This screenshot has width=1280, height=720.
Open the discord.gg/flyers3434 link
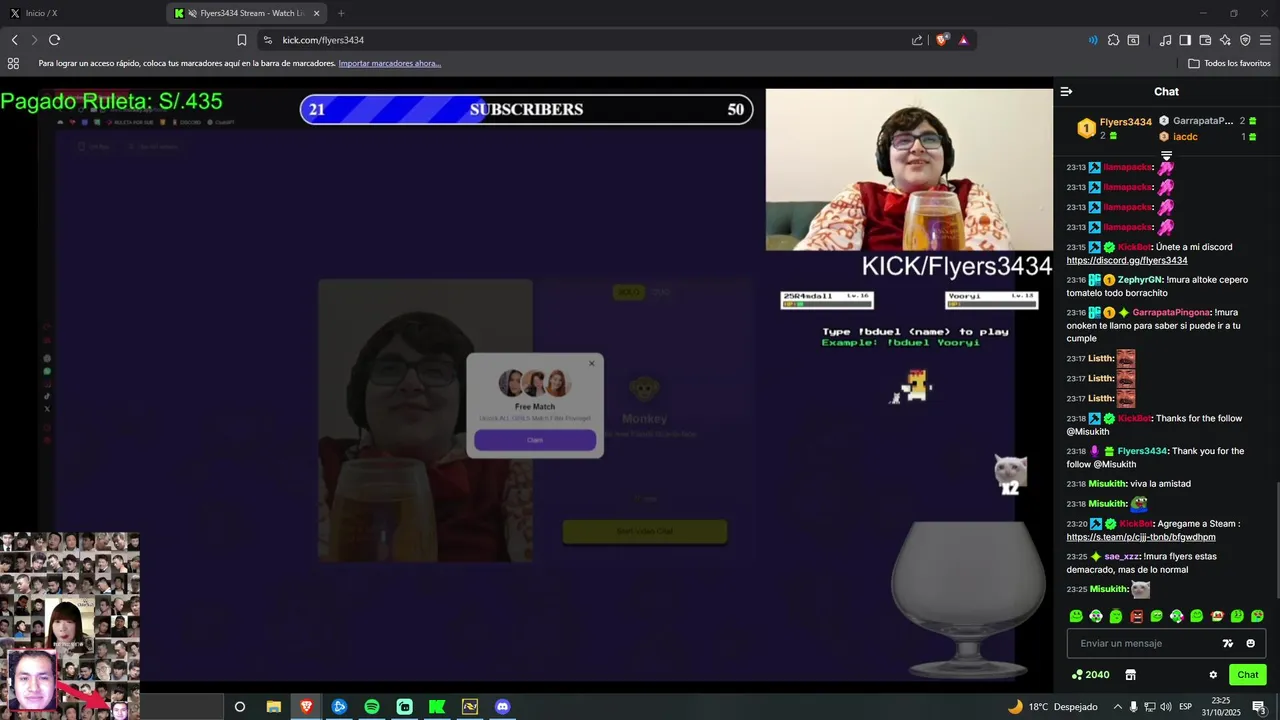(x=1126, y=260)
